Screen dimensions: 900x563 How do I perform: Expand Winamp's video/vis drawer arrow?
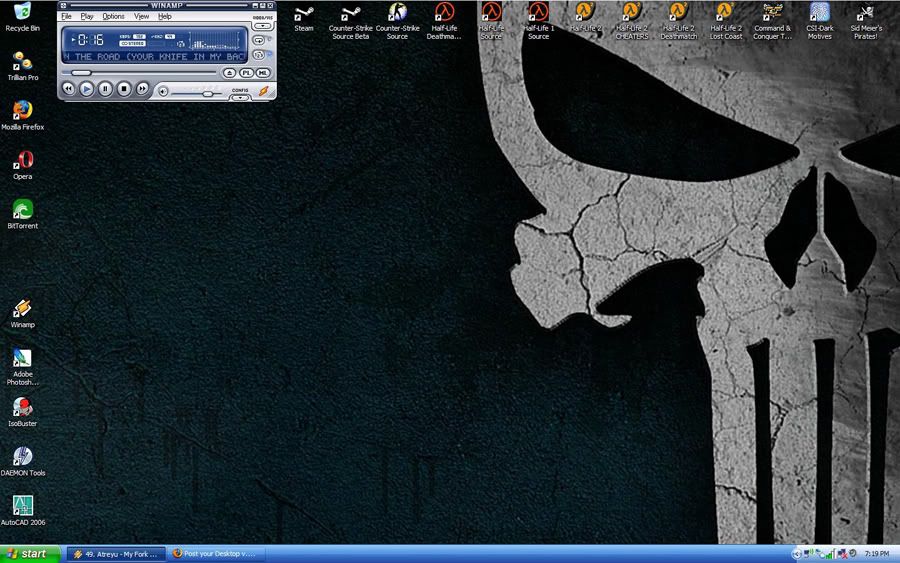[x=262, y=26]
